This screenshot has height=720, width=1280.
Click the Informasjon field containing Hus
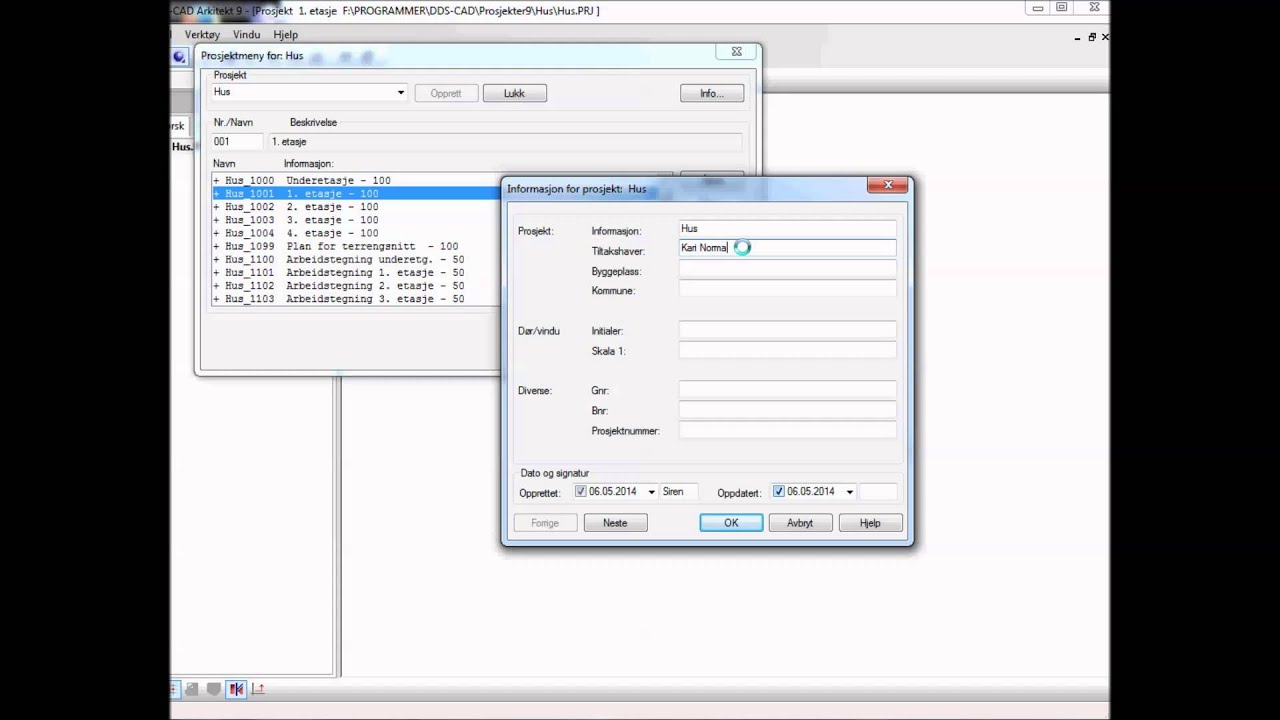tap(788, 229)
